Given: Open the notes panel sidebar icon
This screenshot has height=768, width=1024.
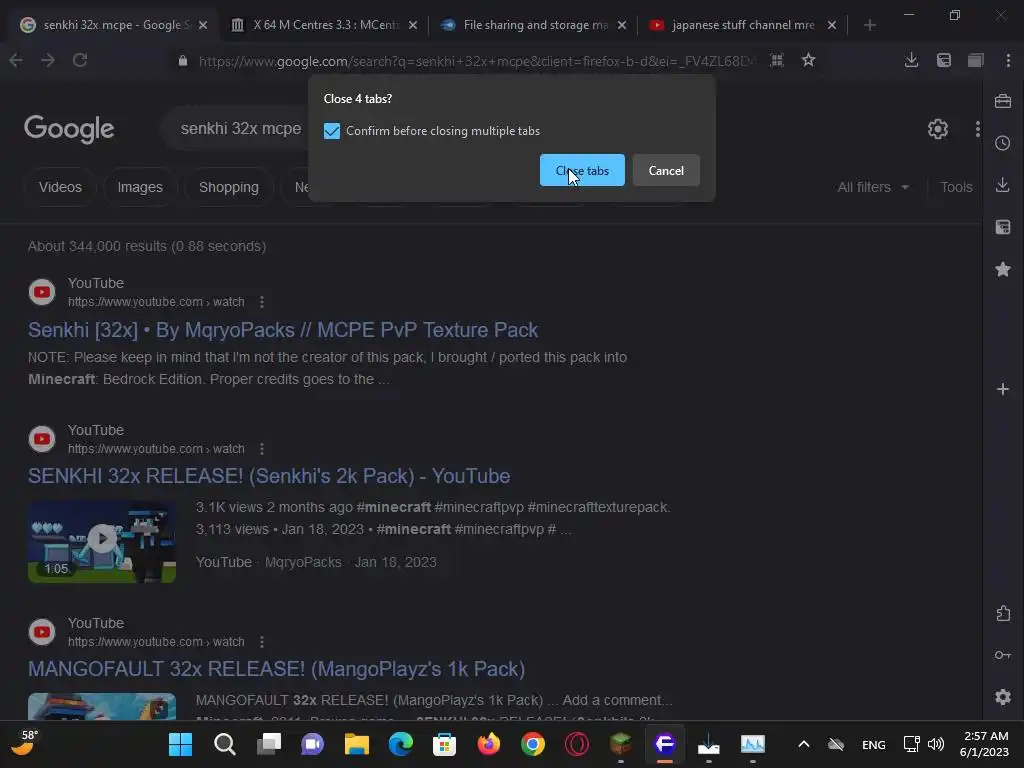Looking at the screenshot, I should pos(1003,227).
